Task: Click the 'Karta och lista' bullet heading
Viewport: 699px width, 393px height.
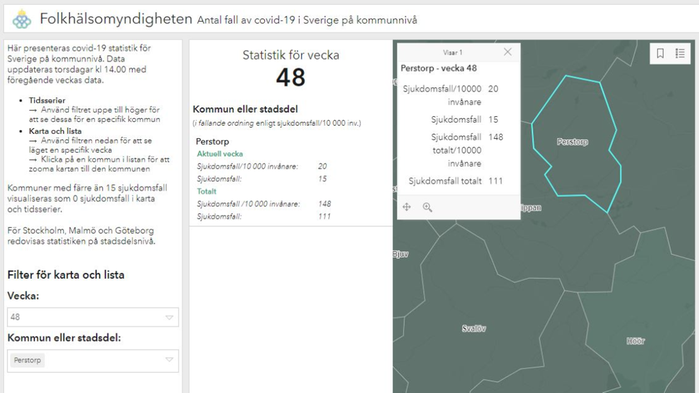Action: [x=55, y=131]
